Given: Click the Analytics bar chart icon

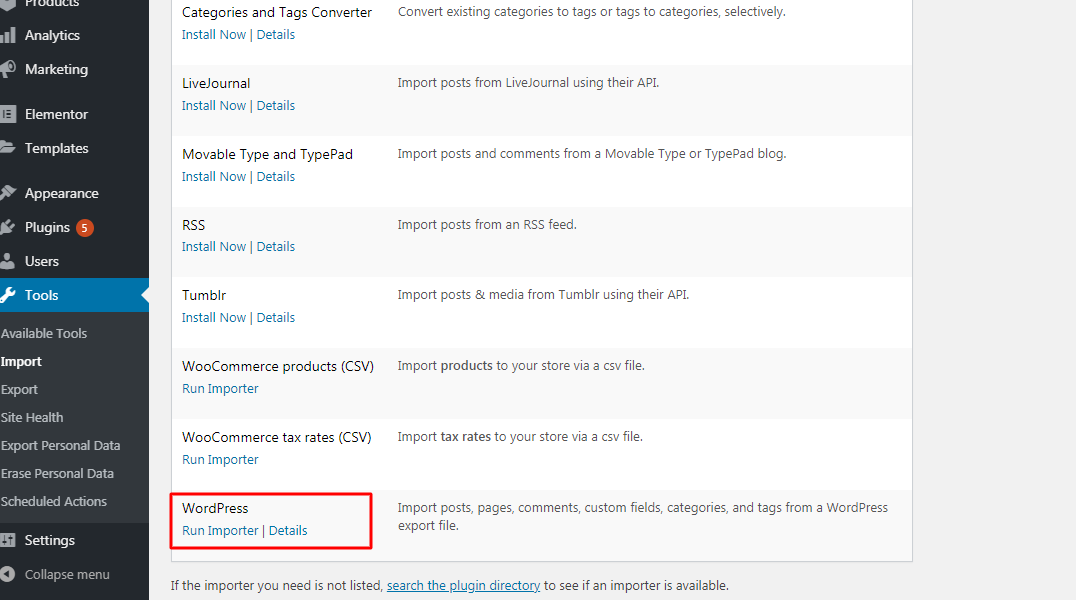Looking at the screenshot, I should [x=8, y=35].
